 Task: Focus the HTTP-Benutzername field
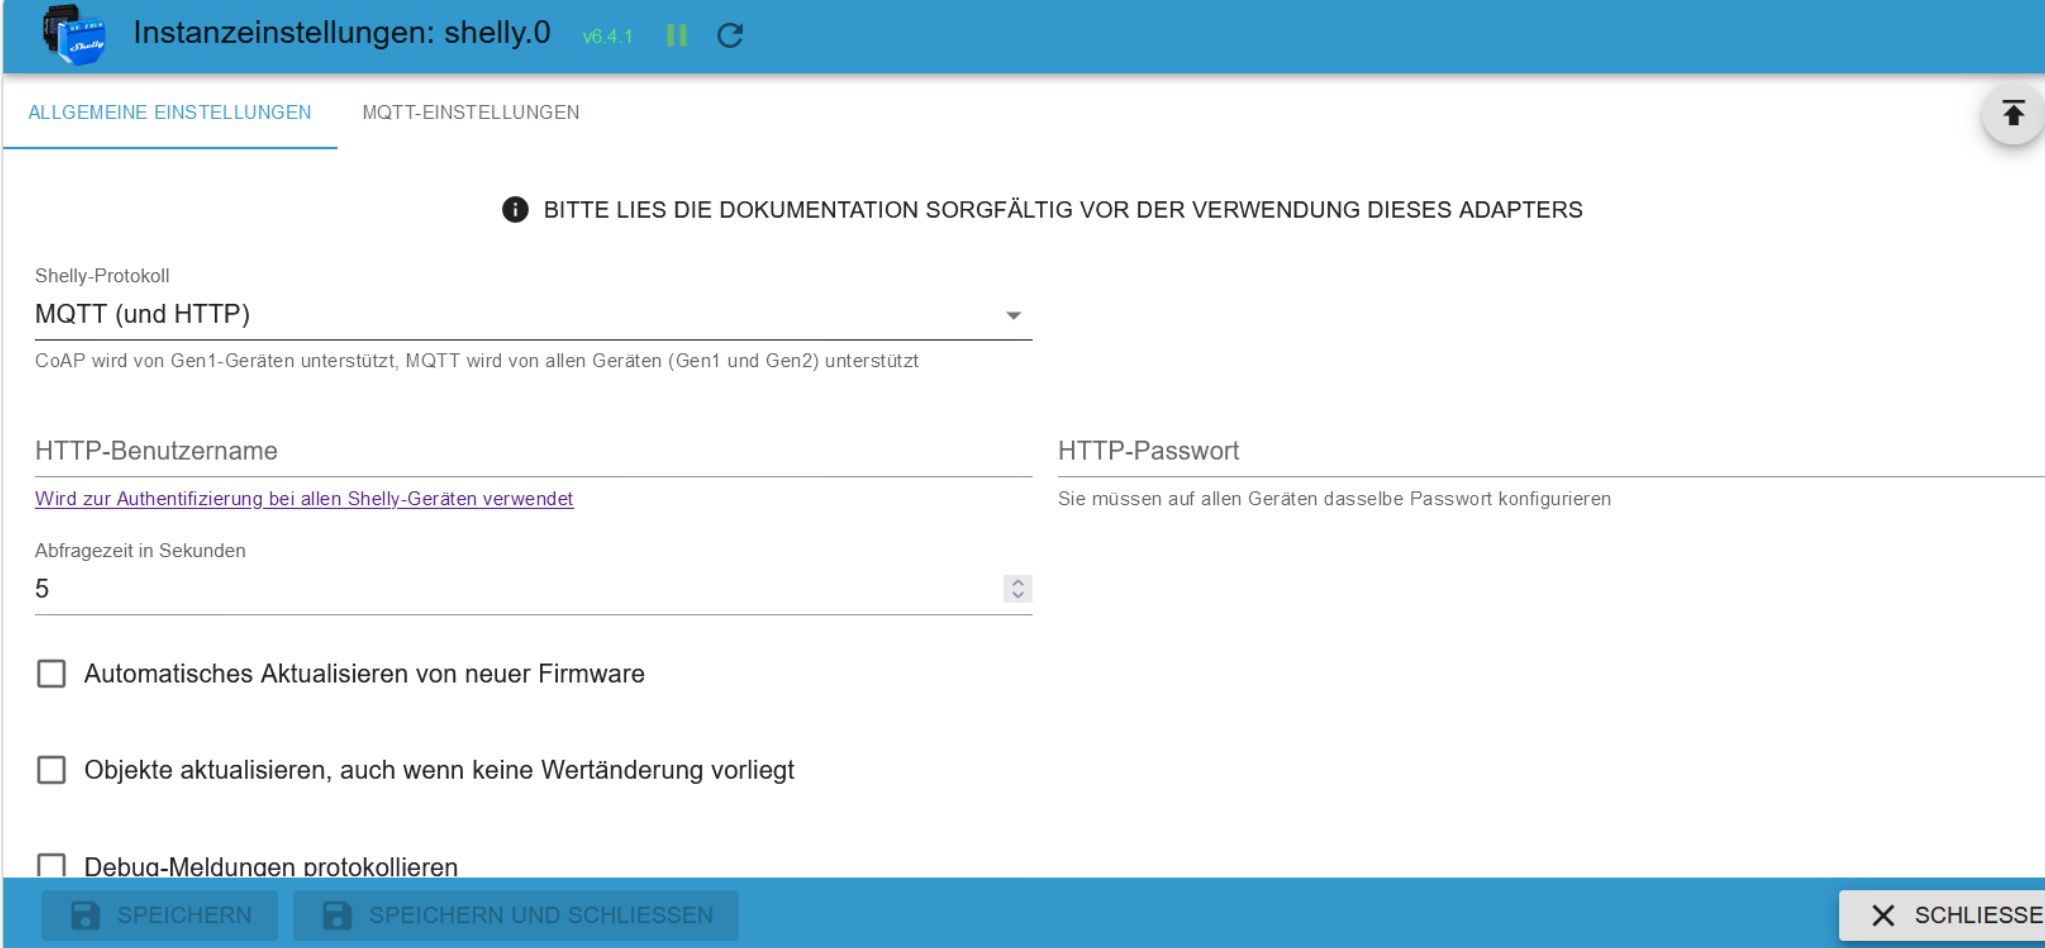533,451
